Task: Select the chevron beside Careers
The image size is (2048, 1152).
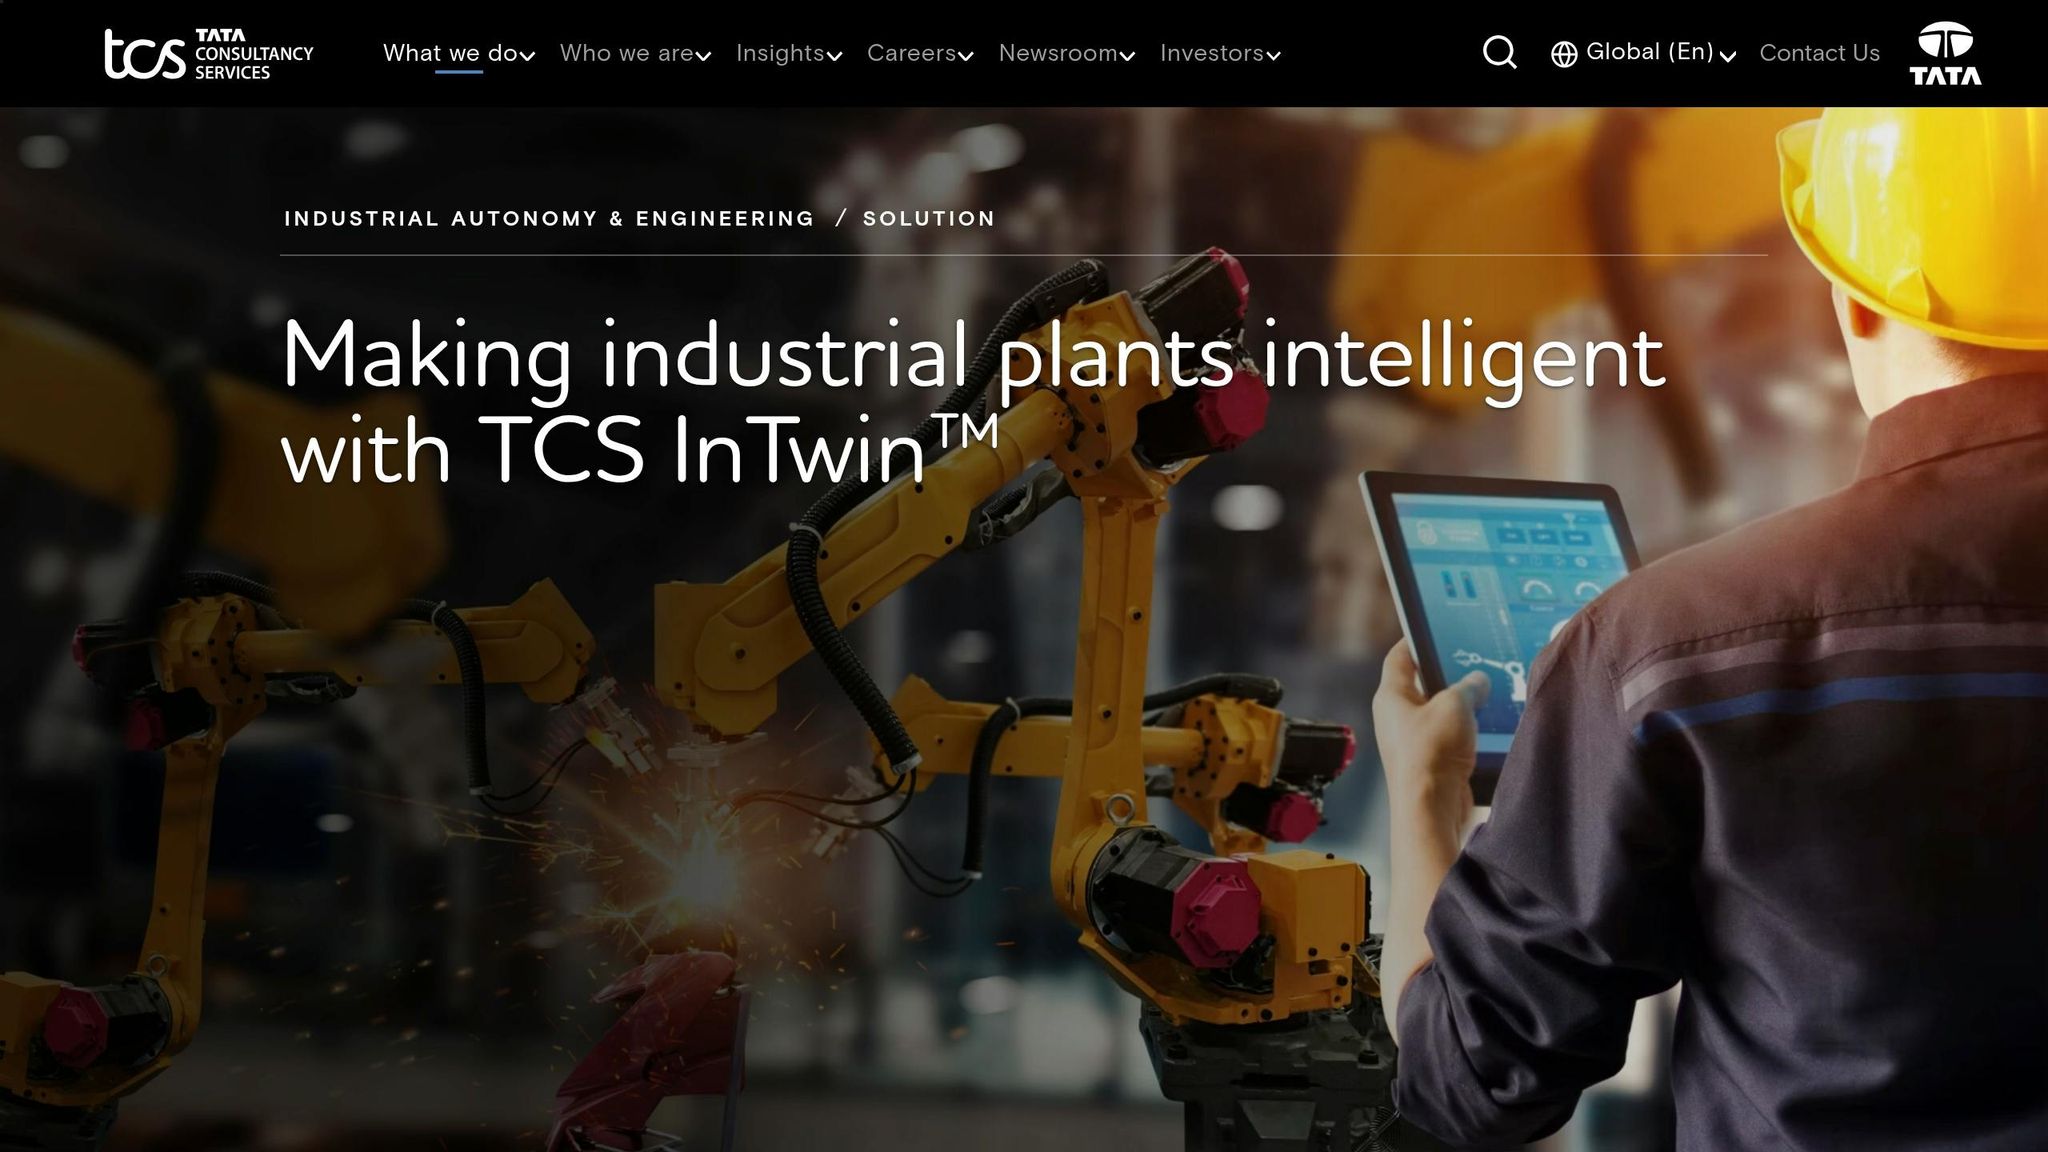Action: pos(966,57)
